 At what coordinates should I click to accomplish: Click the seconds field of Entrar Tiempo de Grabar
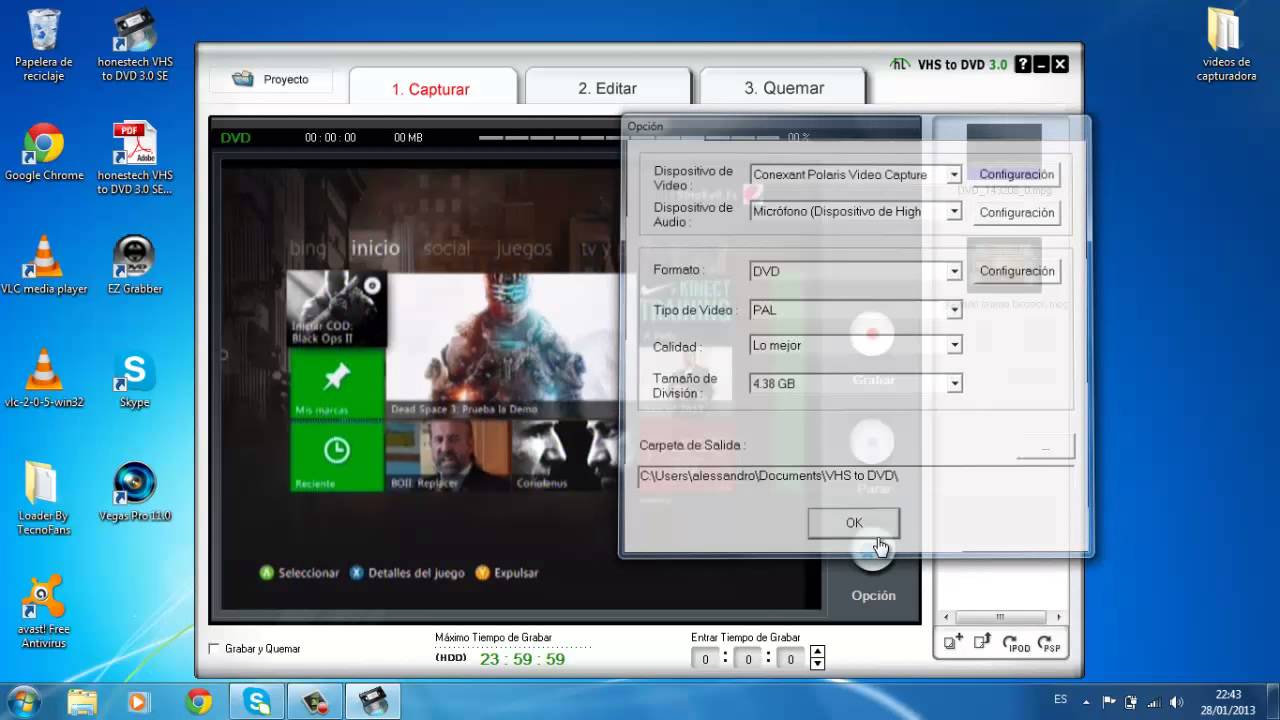[x=791, y=659]
